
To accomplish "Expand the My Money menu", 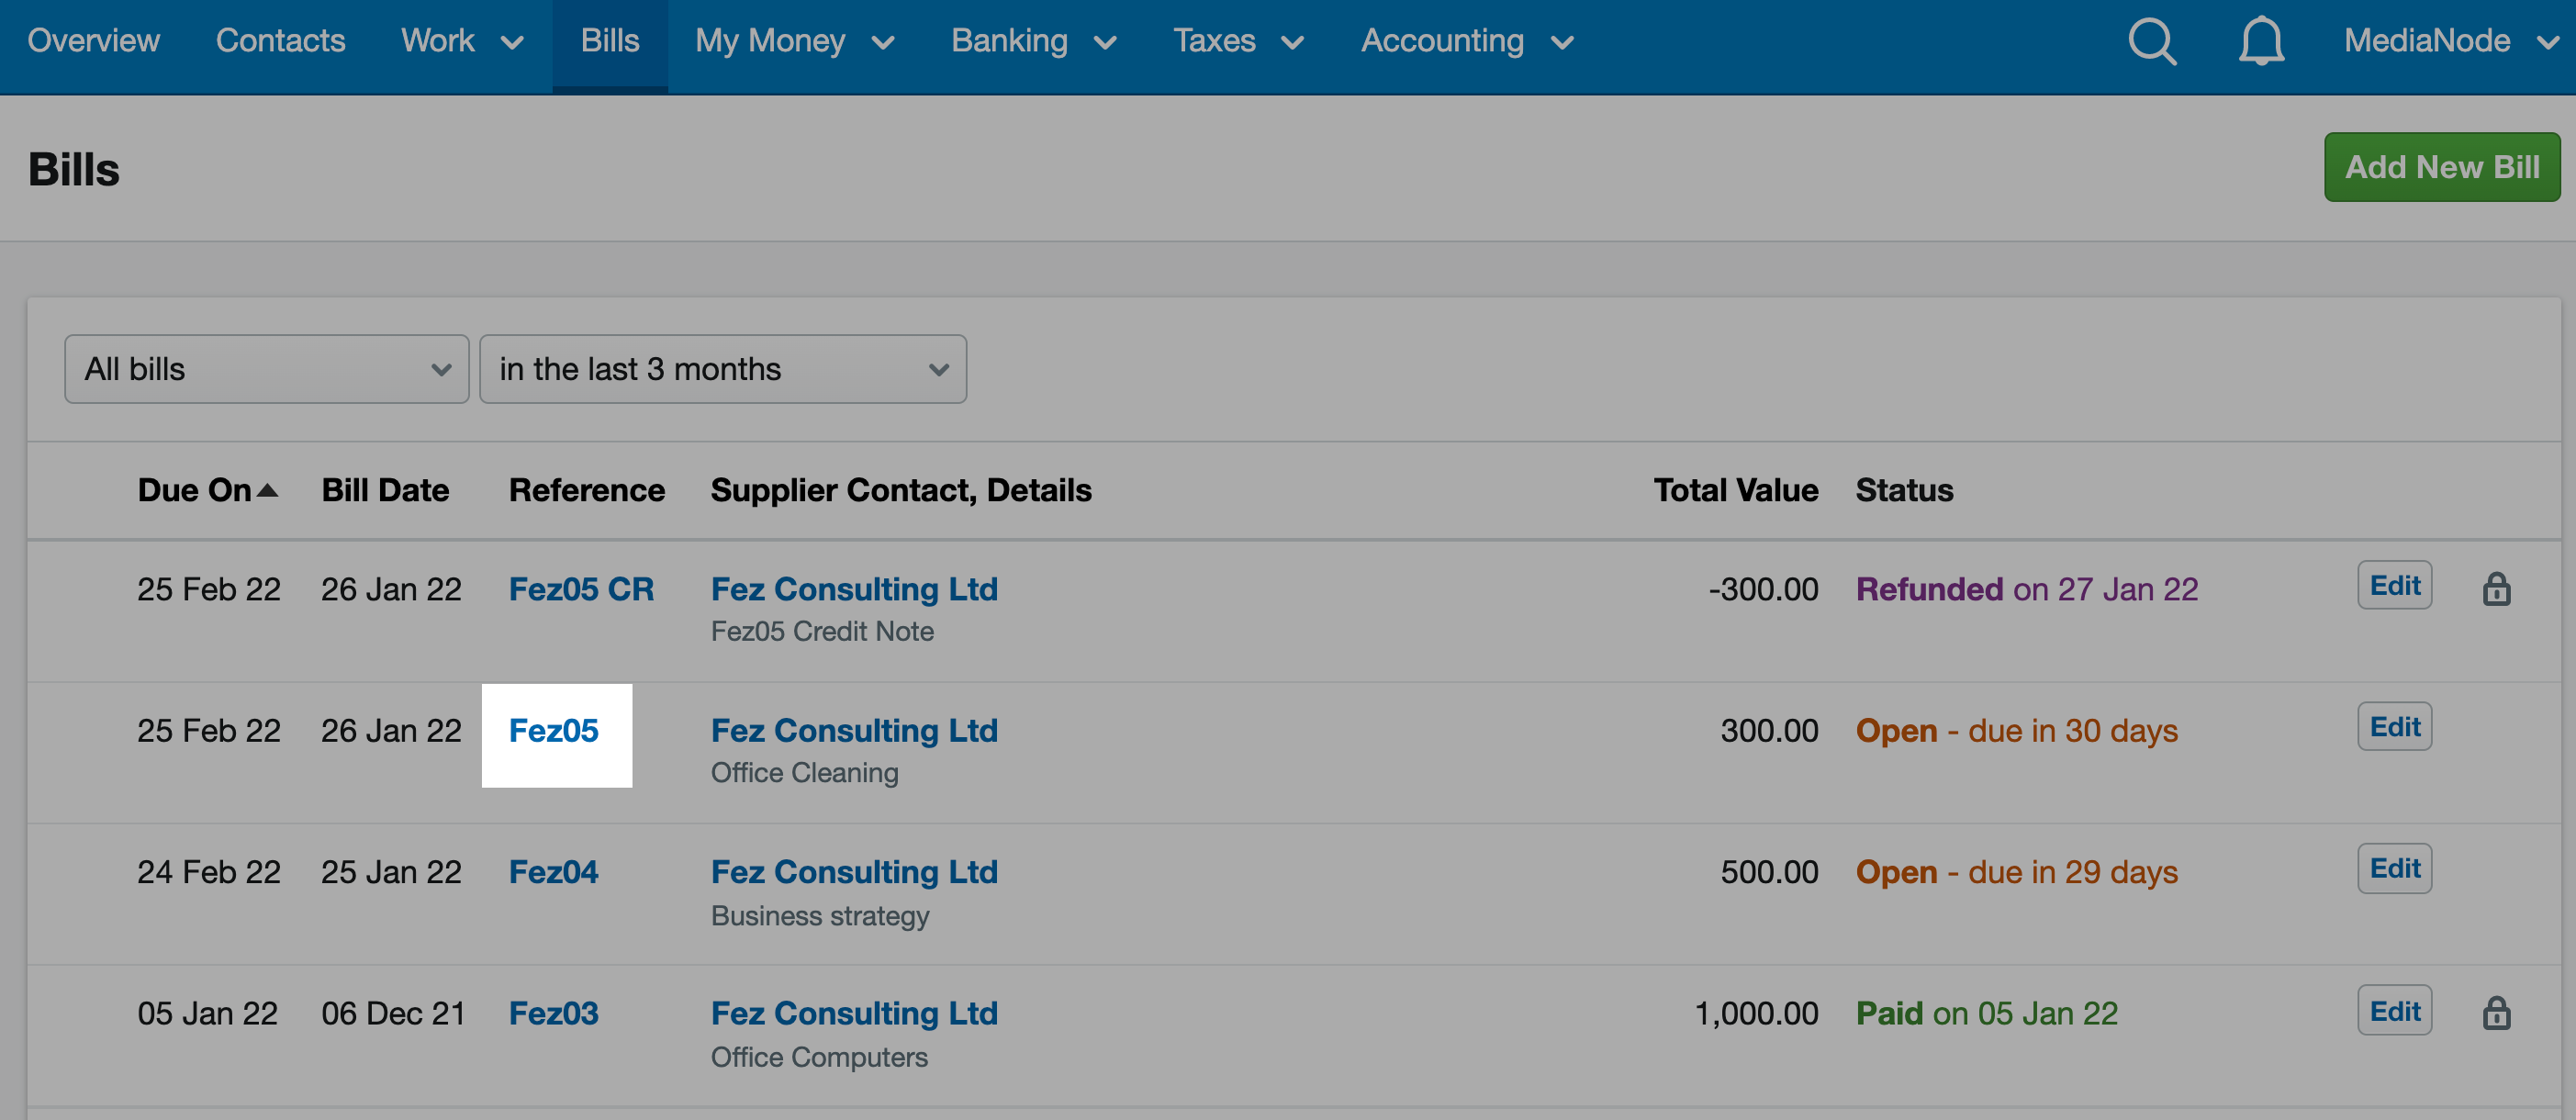I will [794, 41].
